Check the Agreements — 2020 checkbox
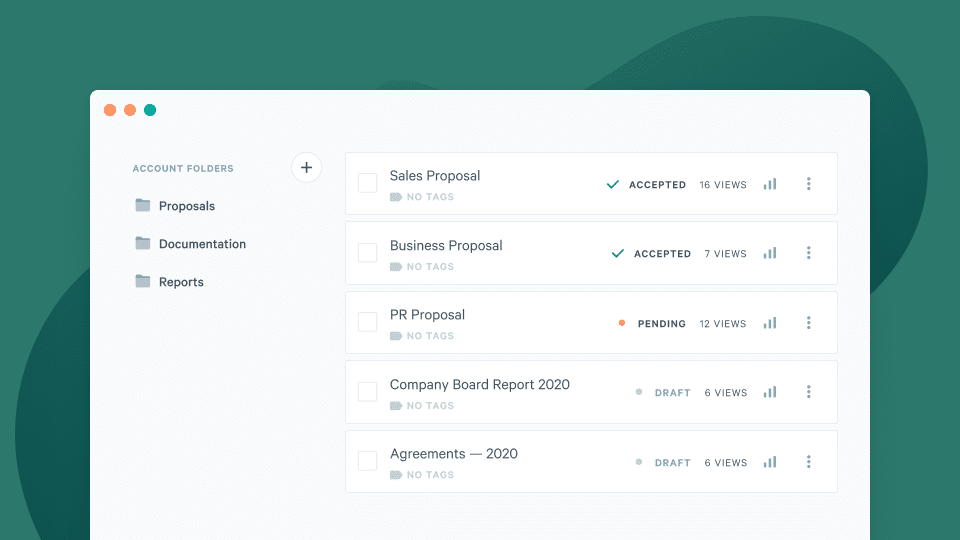Viewport: 960px width, 540px height. tap(368, 461)
